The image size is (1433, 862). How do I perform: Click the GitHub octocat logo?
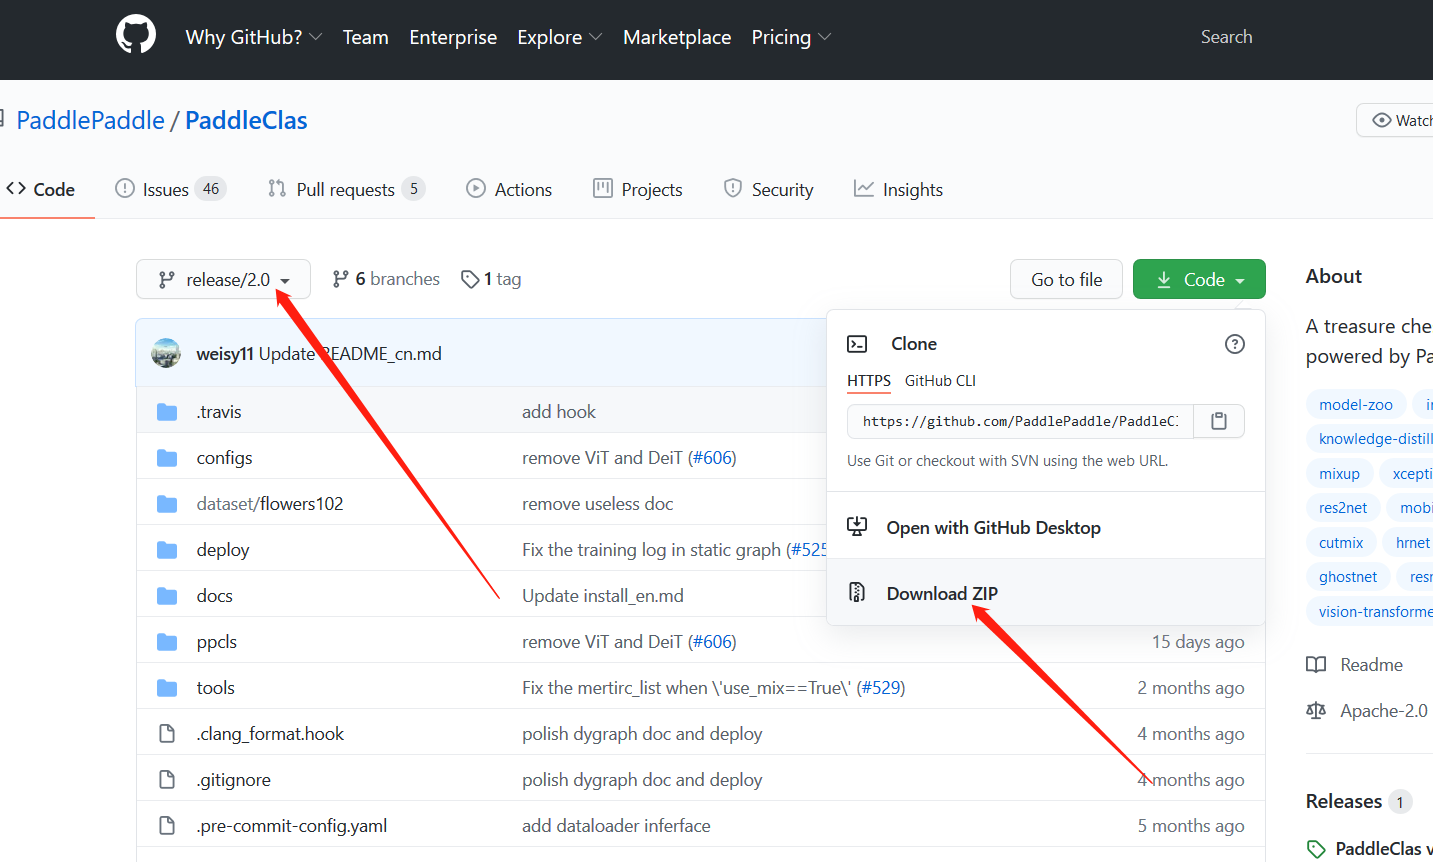136,35
